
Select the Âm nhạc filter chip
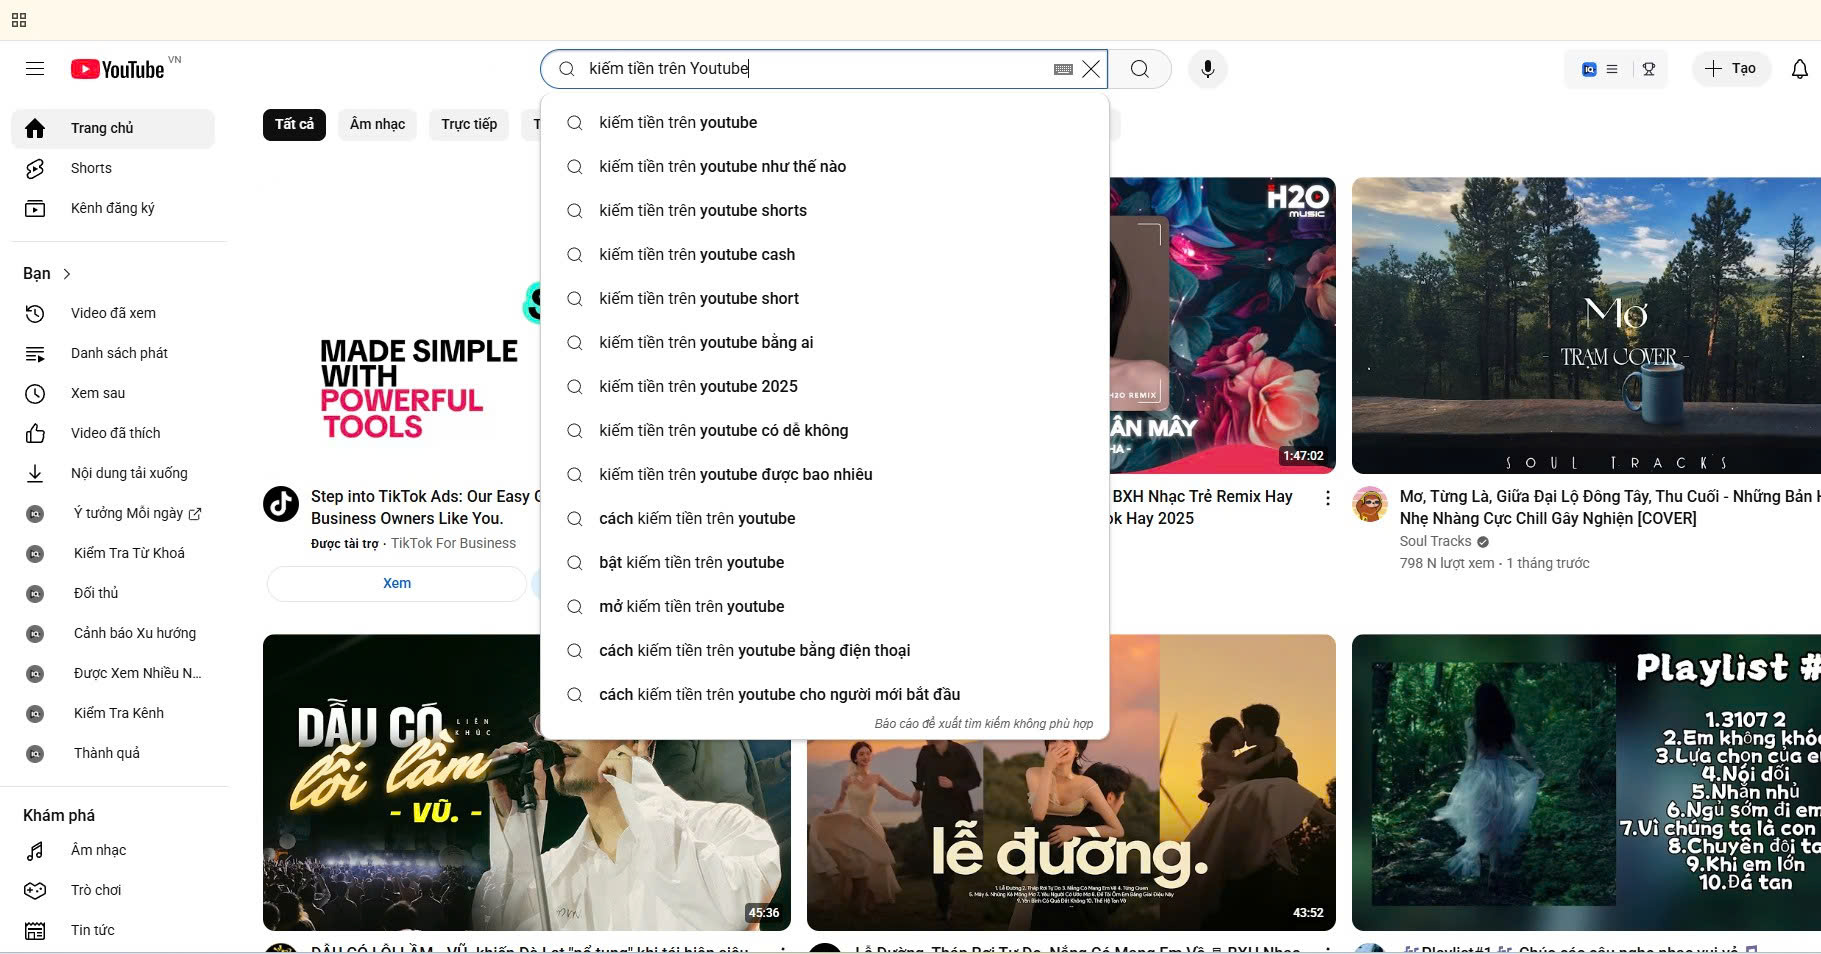coord(377,124)
